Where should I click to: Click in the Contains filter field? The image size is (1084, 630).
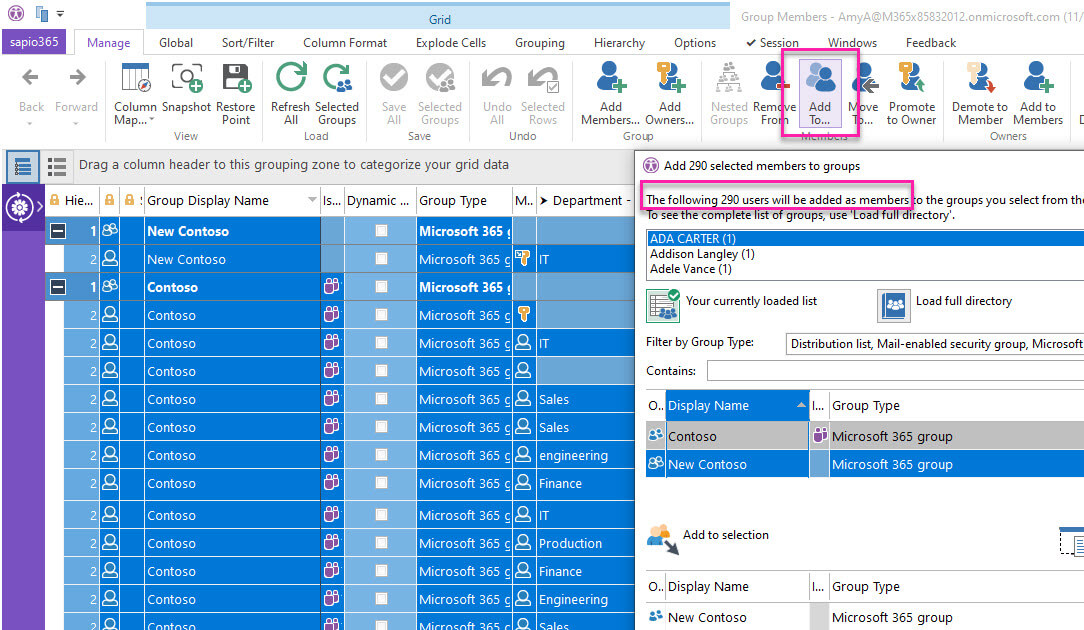[895, 371]
